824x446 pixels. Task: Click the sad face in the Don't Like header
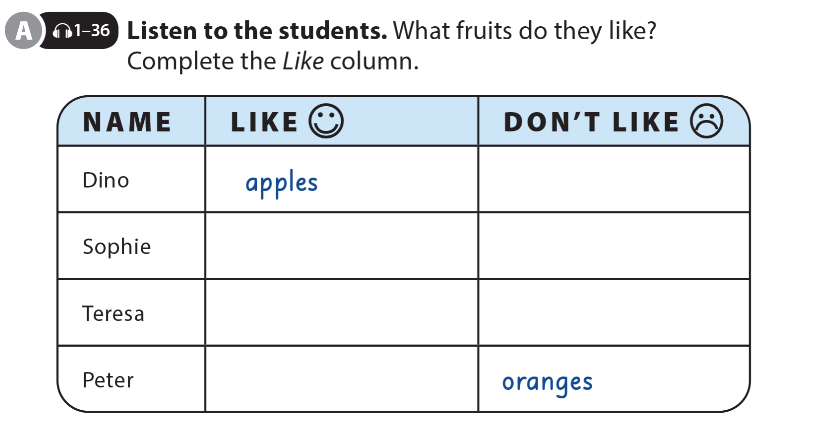pyautogui.click(x=706, y=121)
